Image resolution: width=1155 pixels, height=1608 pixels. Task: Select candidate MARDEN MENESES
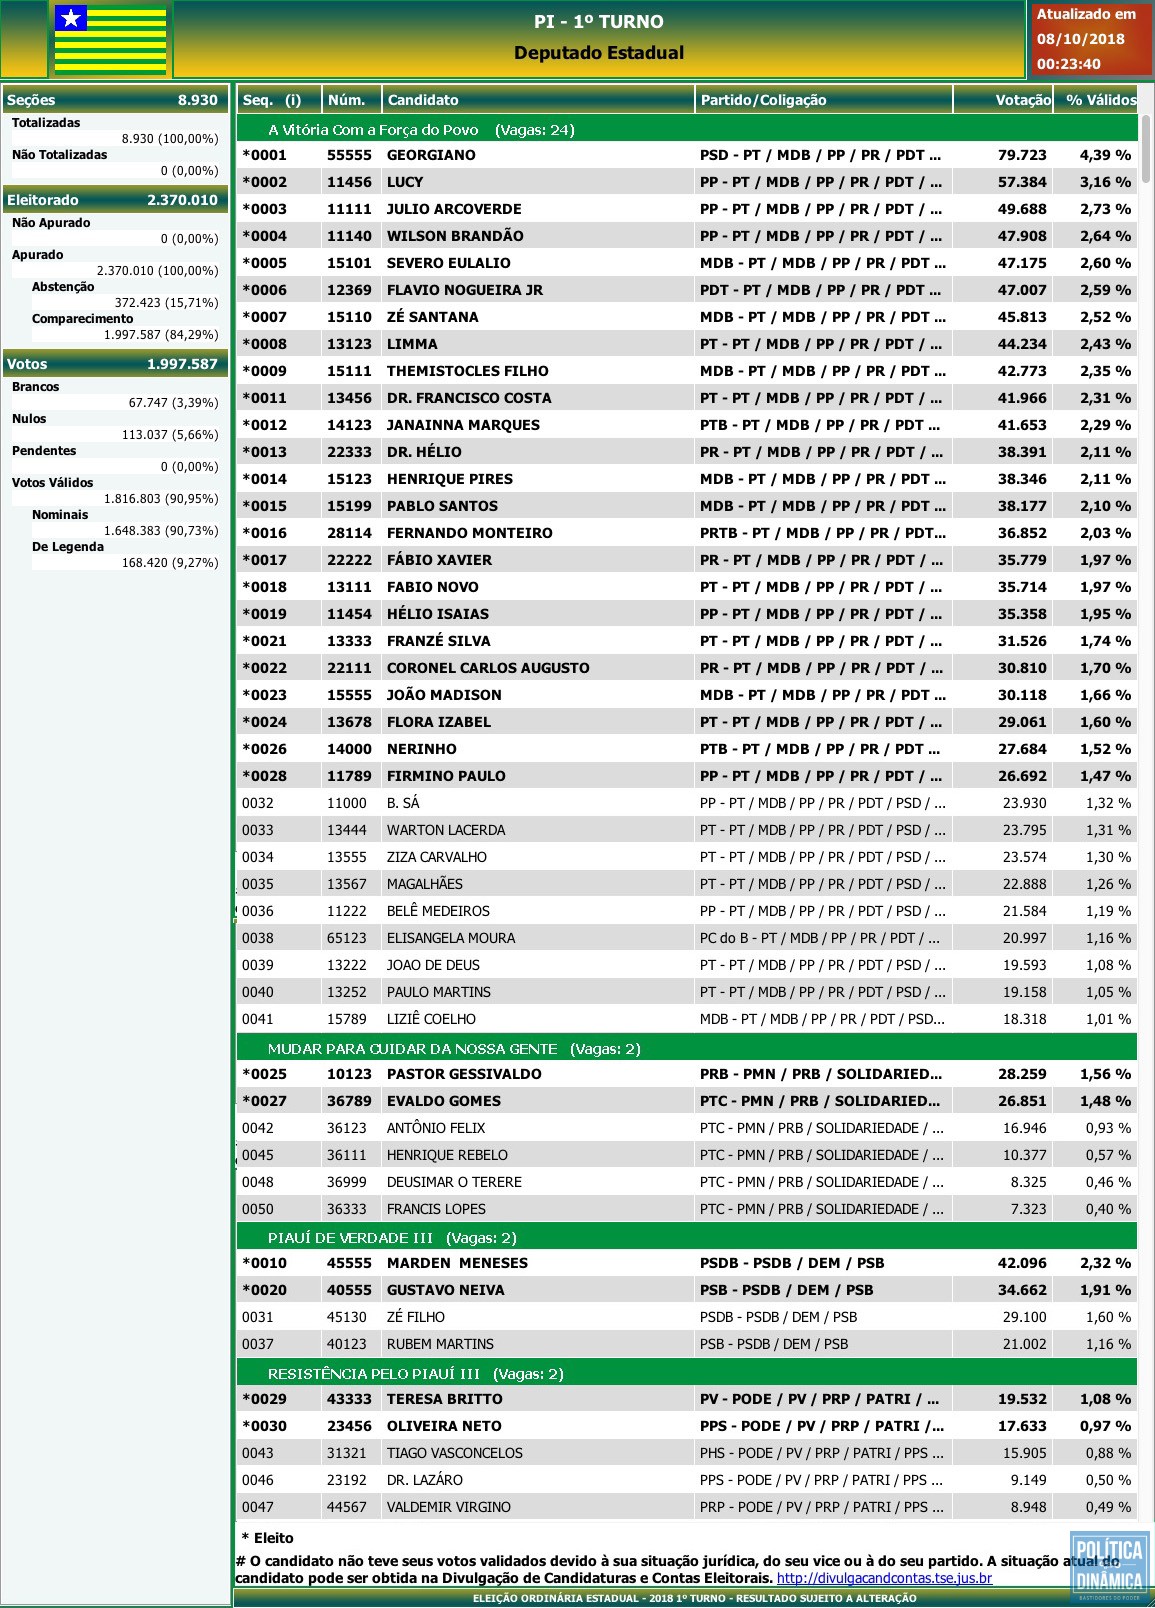pyautogui.click(x=687, y=1263)
